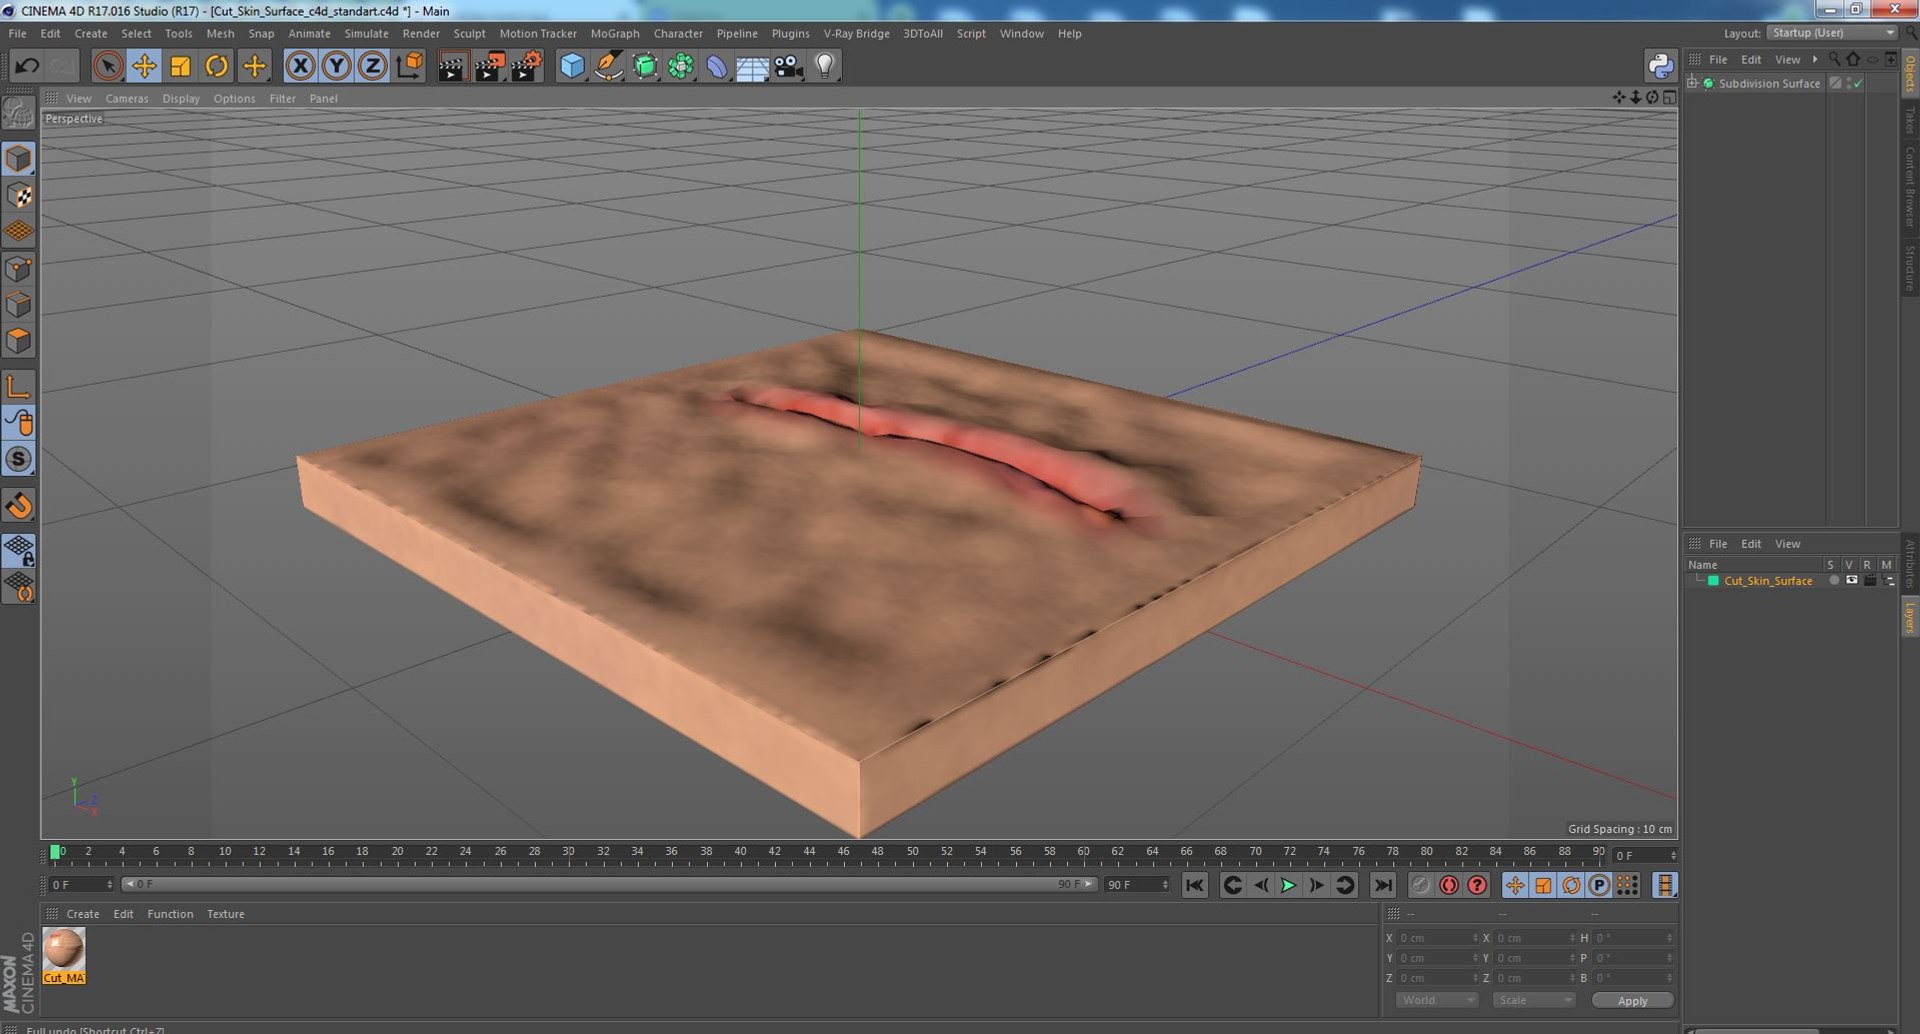This screenshot has height=1034, width=1920.
Task: Add a Cube primitive object
Action: 572,67
